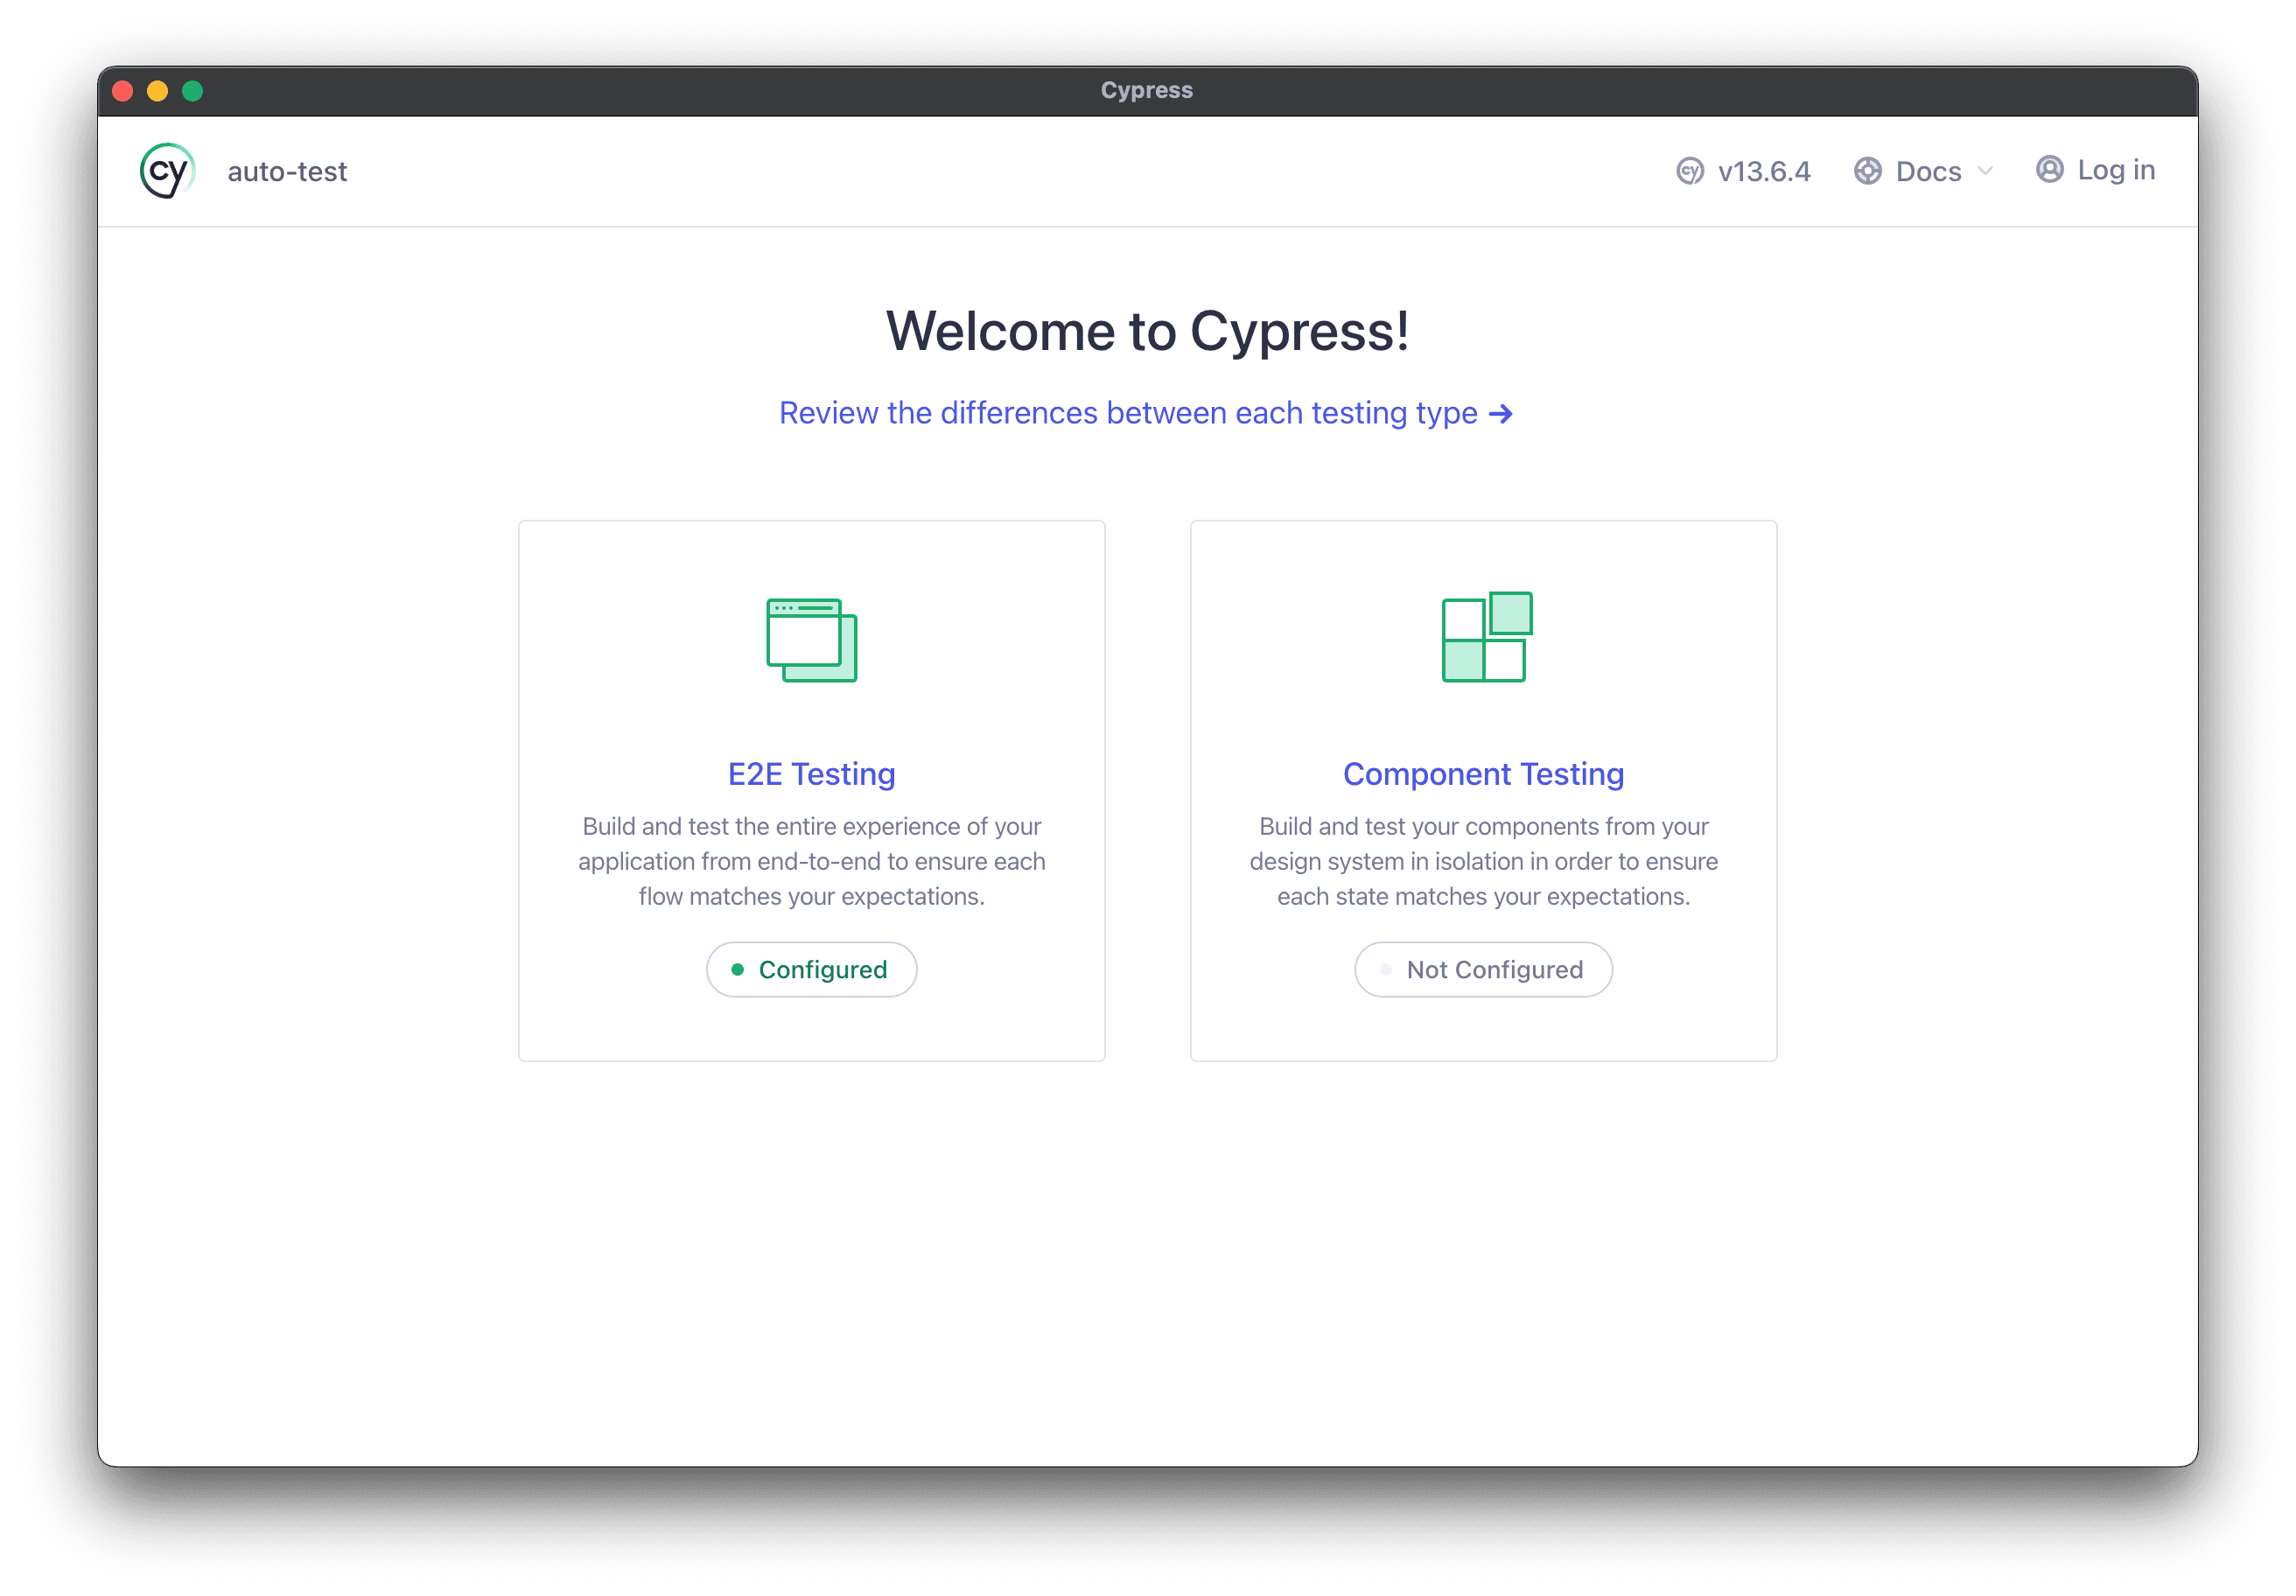The height and width of the screenshot is (1596, 2296).
Task: Click the E2E Testing browser window icon
Action: pyautogui.click(x=812, y=640)
